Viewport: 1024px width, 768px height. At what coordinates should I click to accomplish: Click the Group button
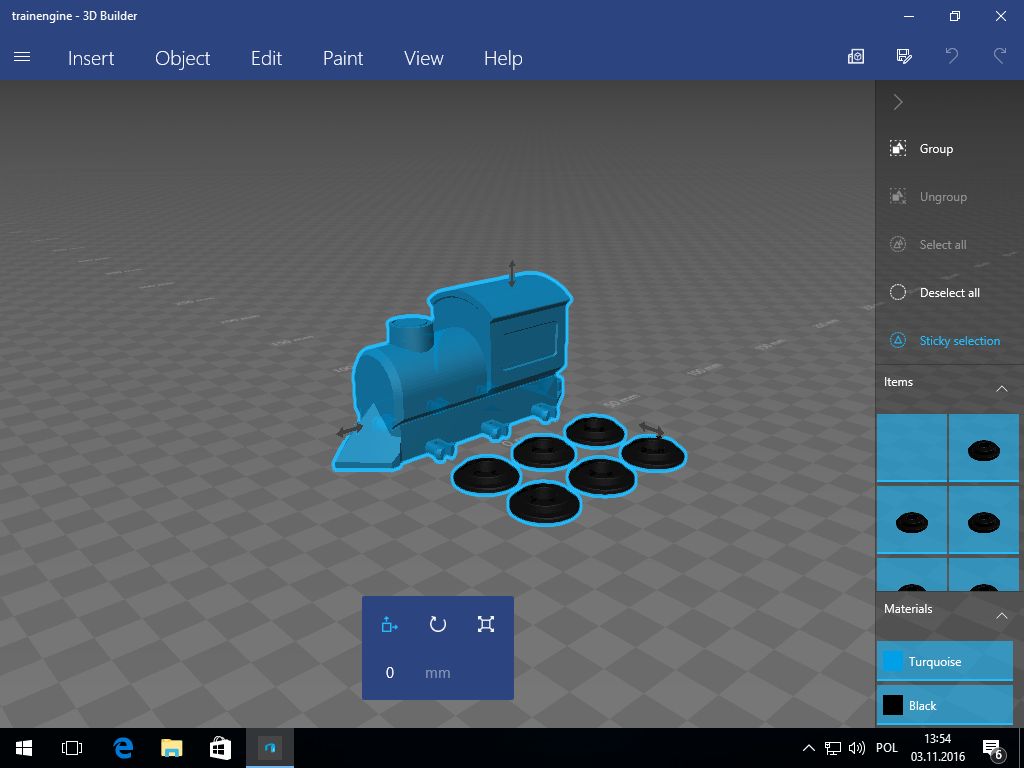pyautogui.click(x=935, y=148)
